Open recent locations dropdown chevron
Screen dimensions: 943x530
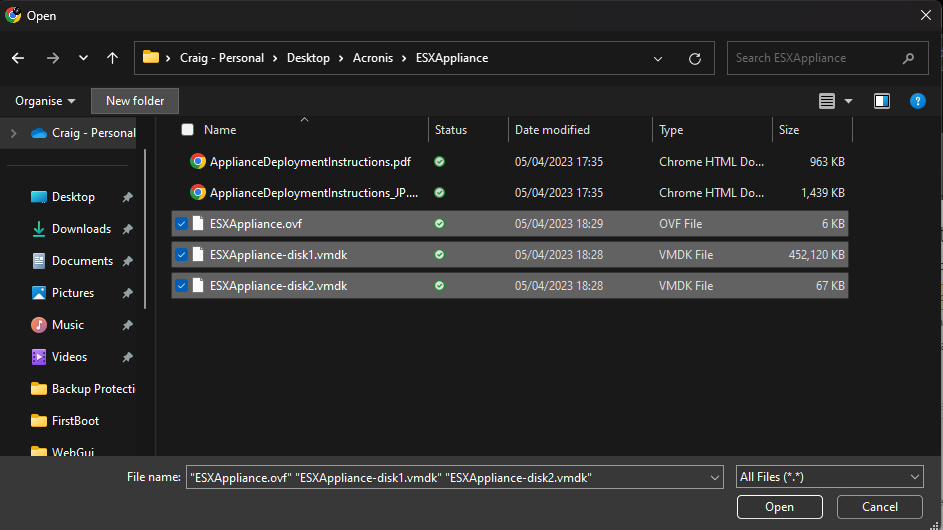(x=83, y=58)
